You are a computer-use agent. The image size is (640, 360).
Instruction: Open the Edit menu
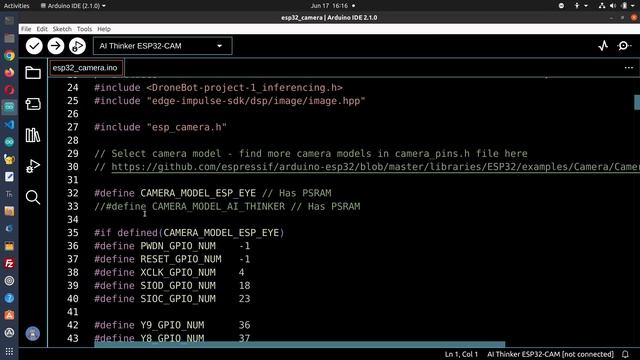point(42,29)
